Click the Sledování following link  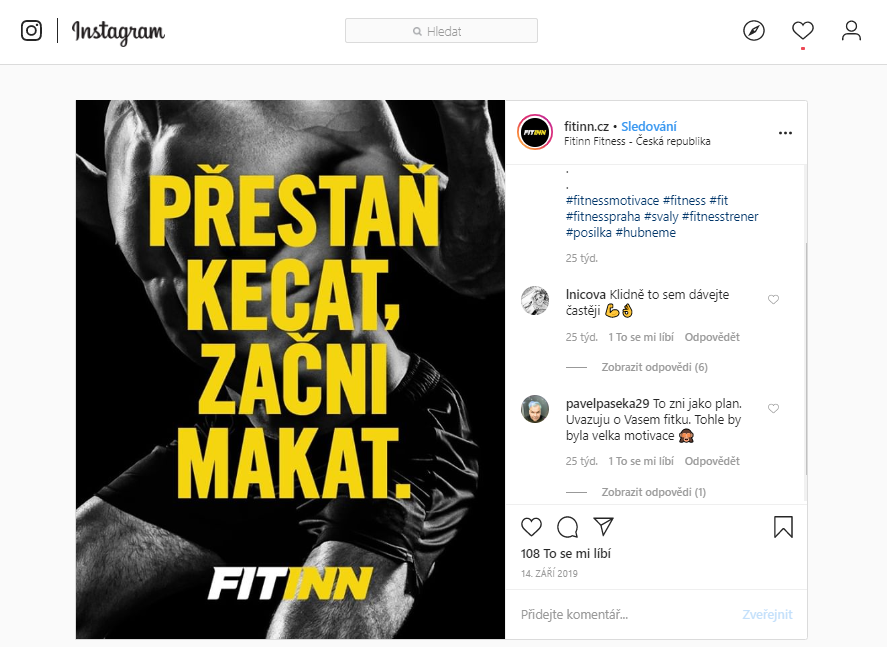click(649, 126)
